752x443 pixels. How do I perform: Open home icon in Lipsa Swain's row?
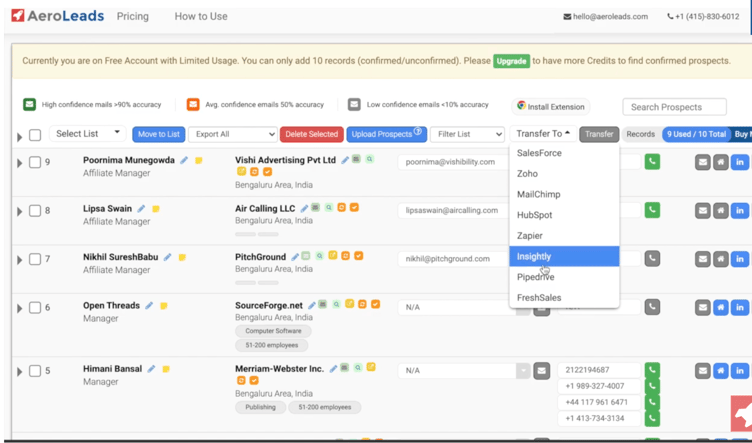click(x=721, y=210)
